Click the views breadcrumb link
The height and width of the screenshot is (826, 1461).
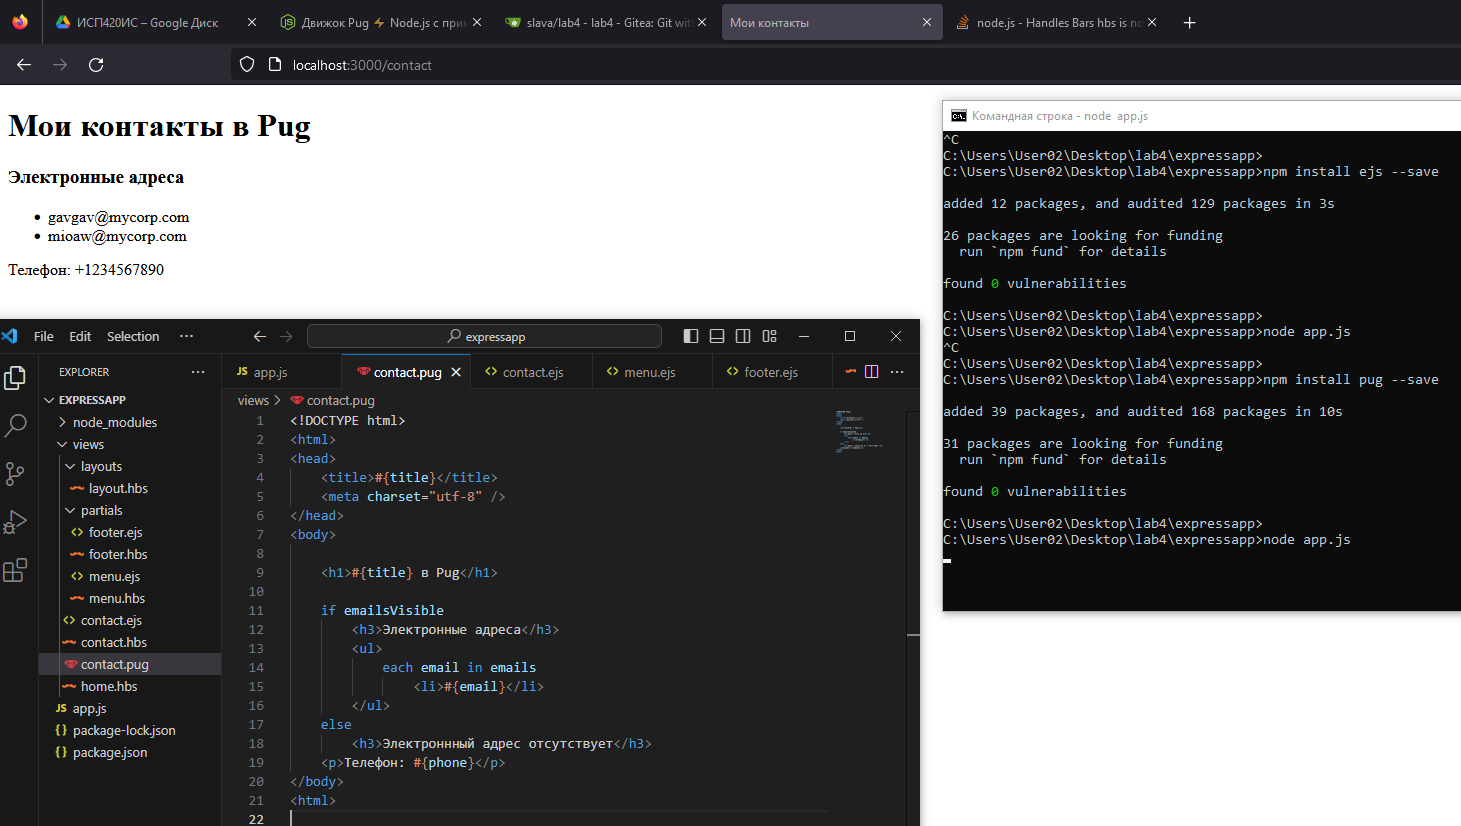(x=253, y=400)
